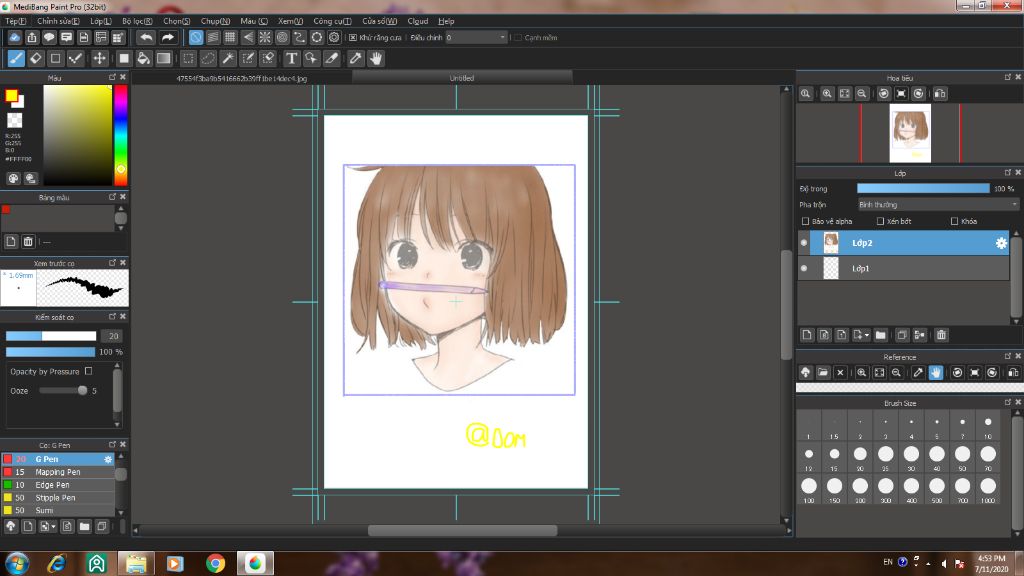Select the Eraser tool
This screenshot has width=1024, height=576.
(x=36, y=59)
